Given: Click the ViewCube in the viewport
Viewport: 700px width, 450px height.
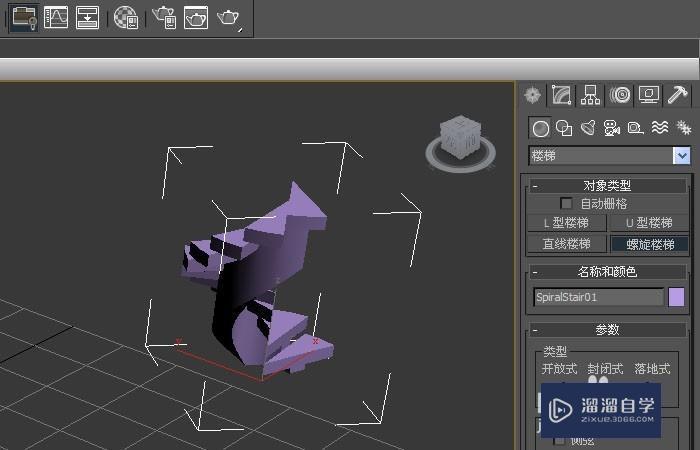Looking at the screenshot, I should click(460, 138).
